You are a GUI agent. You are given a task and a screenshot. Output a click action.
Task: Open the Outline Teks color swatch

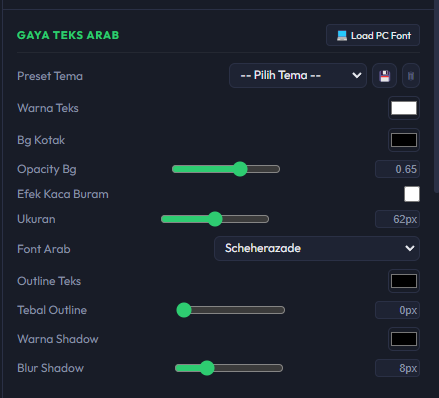[x=404, y=281]
